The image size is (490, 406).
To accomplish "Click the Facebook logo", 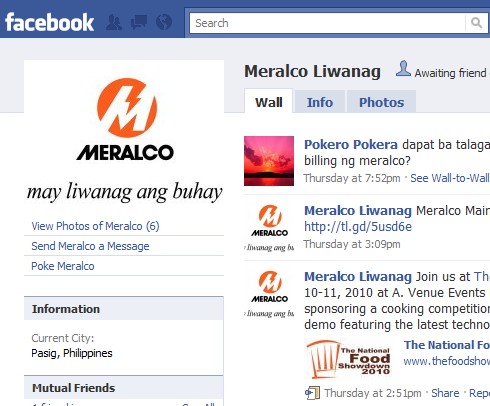I will click(x=49, y=23).
